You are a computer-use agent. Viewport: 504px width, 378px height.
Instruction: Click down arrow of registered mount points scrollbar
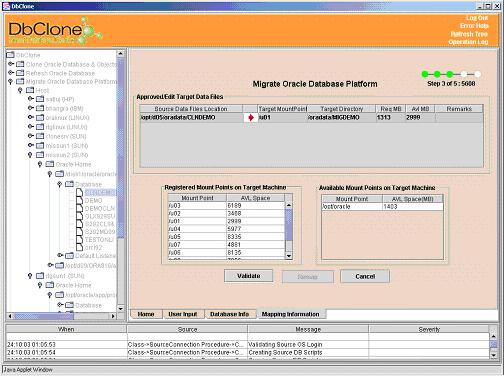coord(289,256)
